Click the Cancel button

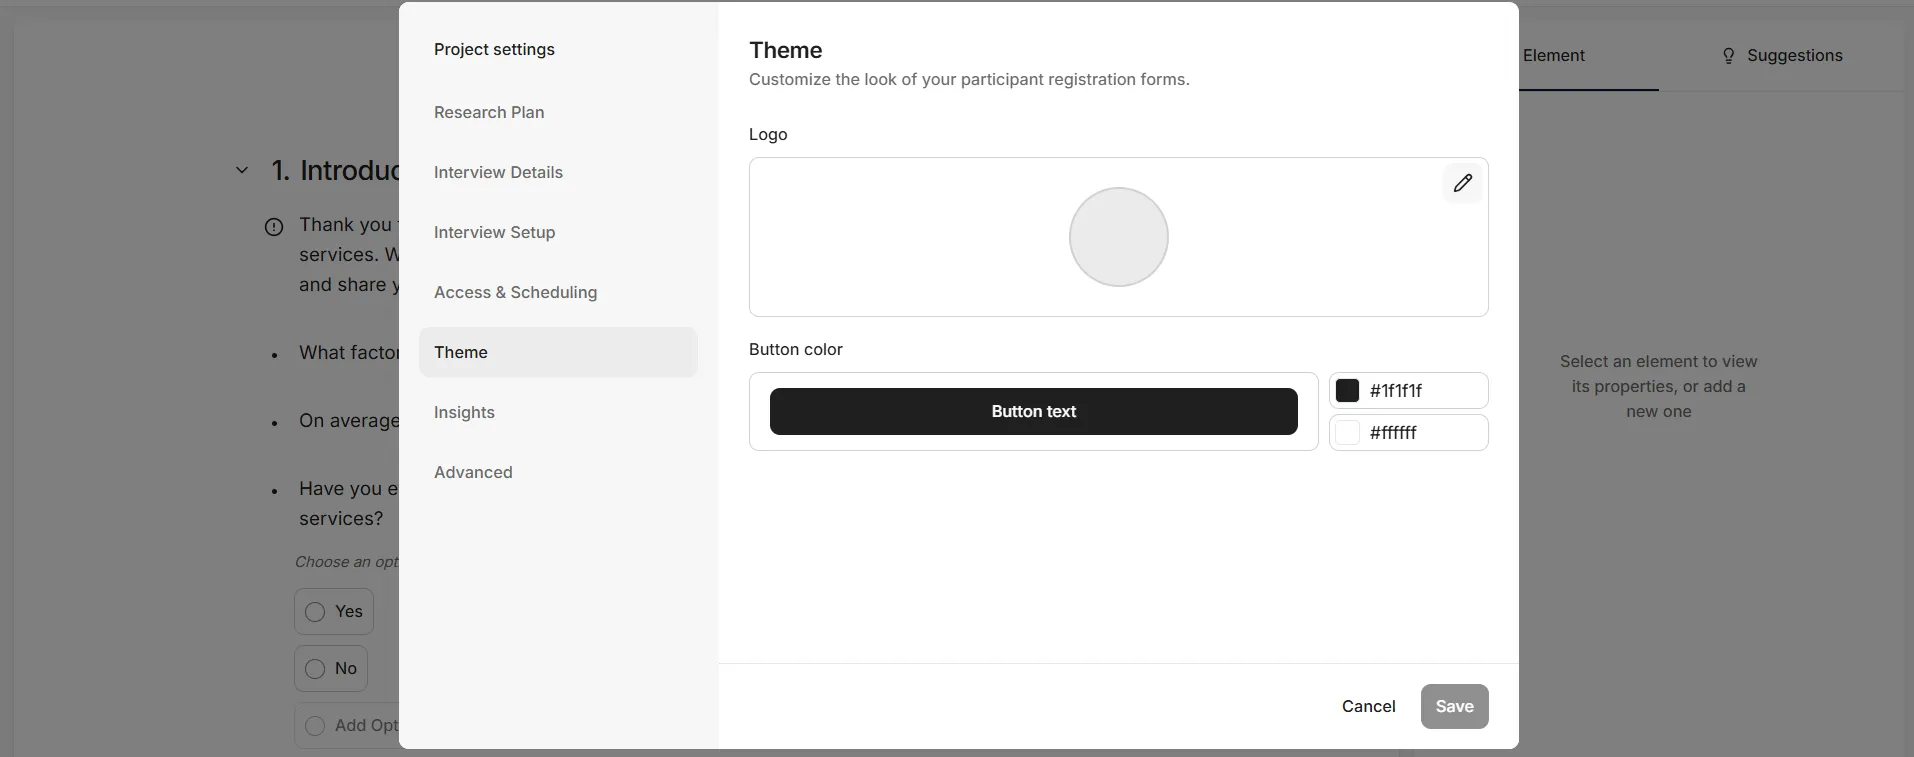click(1368, 706)
